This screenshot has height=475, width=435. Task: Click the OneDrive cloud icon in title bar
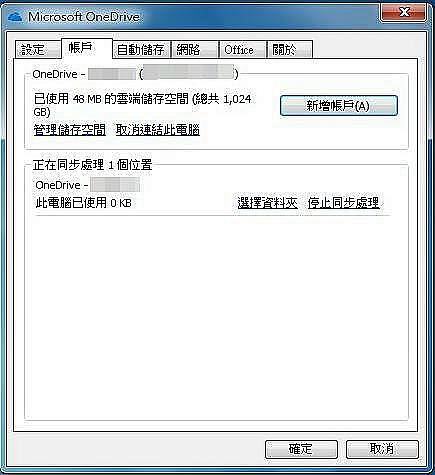pyautogui.click(x=15, y=16)
